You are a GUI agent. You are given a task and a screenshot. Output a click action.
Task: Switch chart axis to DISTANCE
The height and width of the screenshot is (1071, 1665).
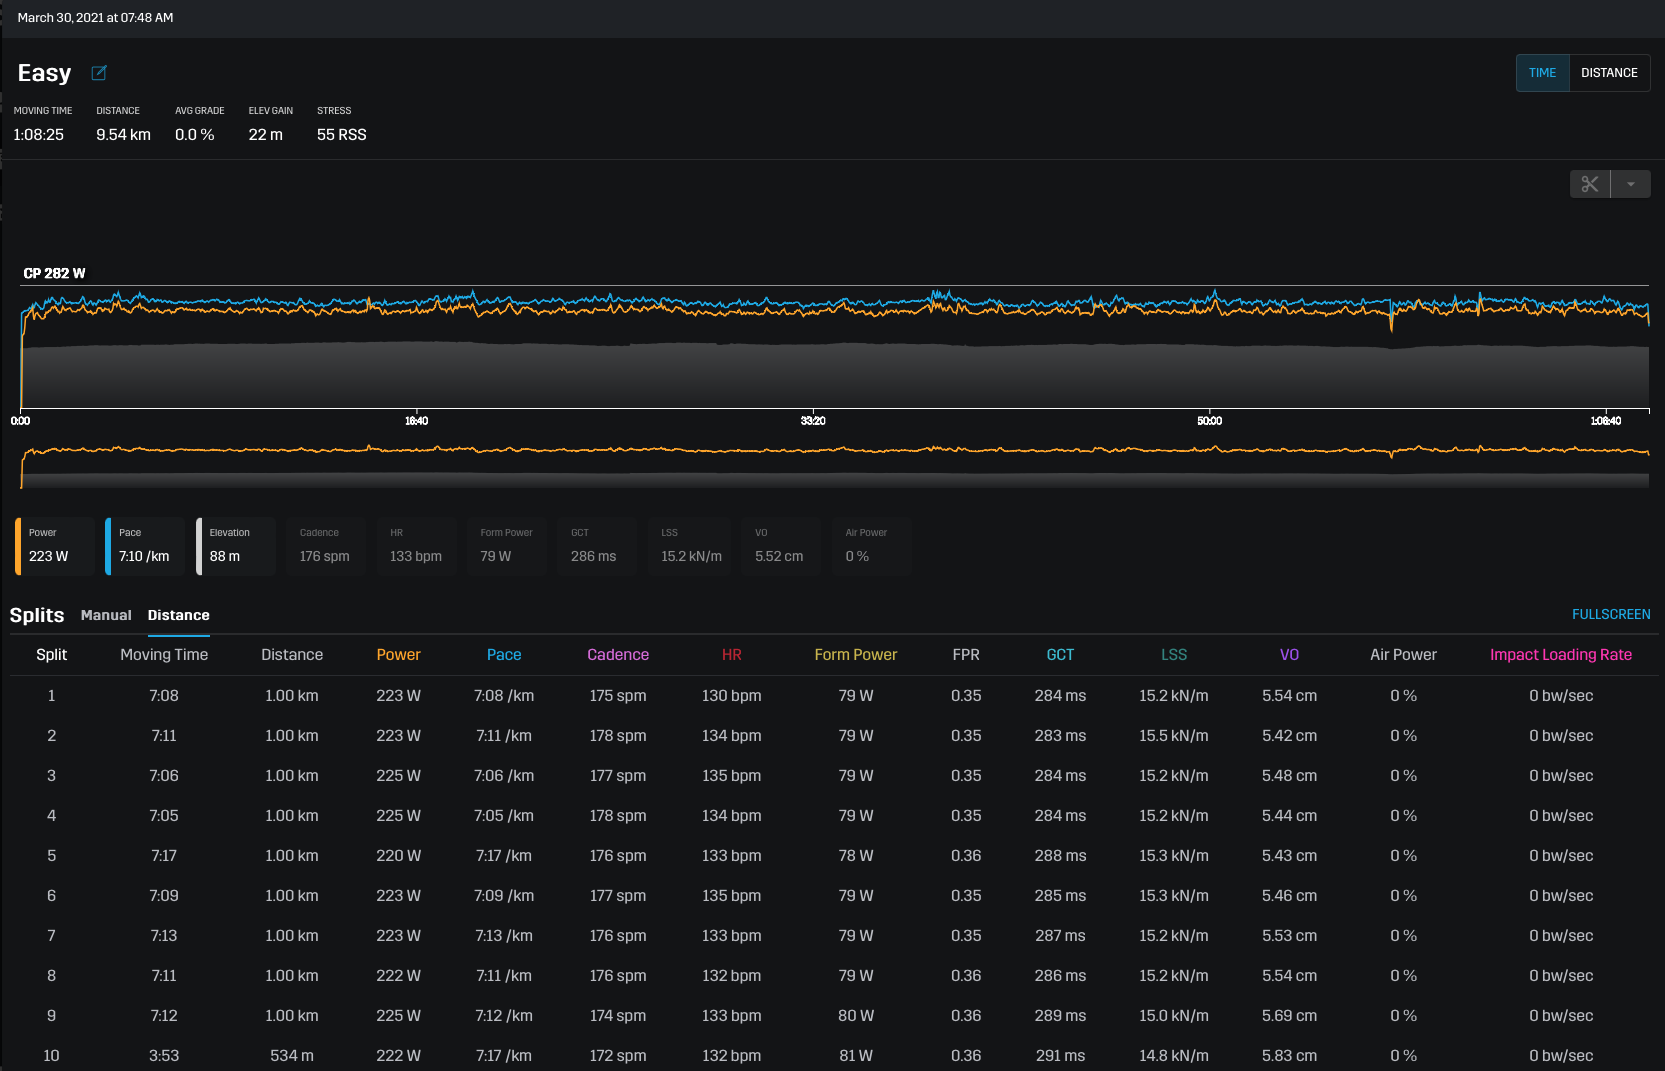(x=1609, y=73)
